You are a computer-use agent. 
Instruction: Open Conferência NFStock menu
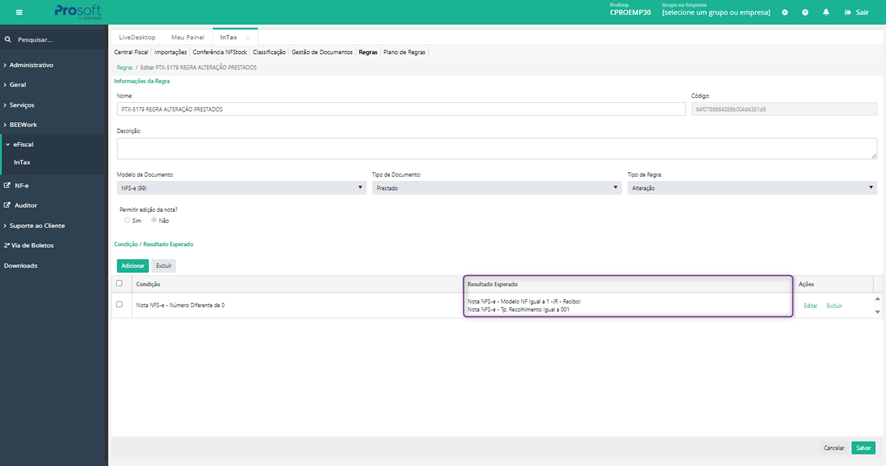(220, 52)
